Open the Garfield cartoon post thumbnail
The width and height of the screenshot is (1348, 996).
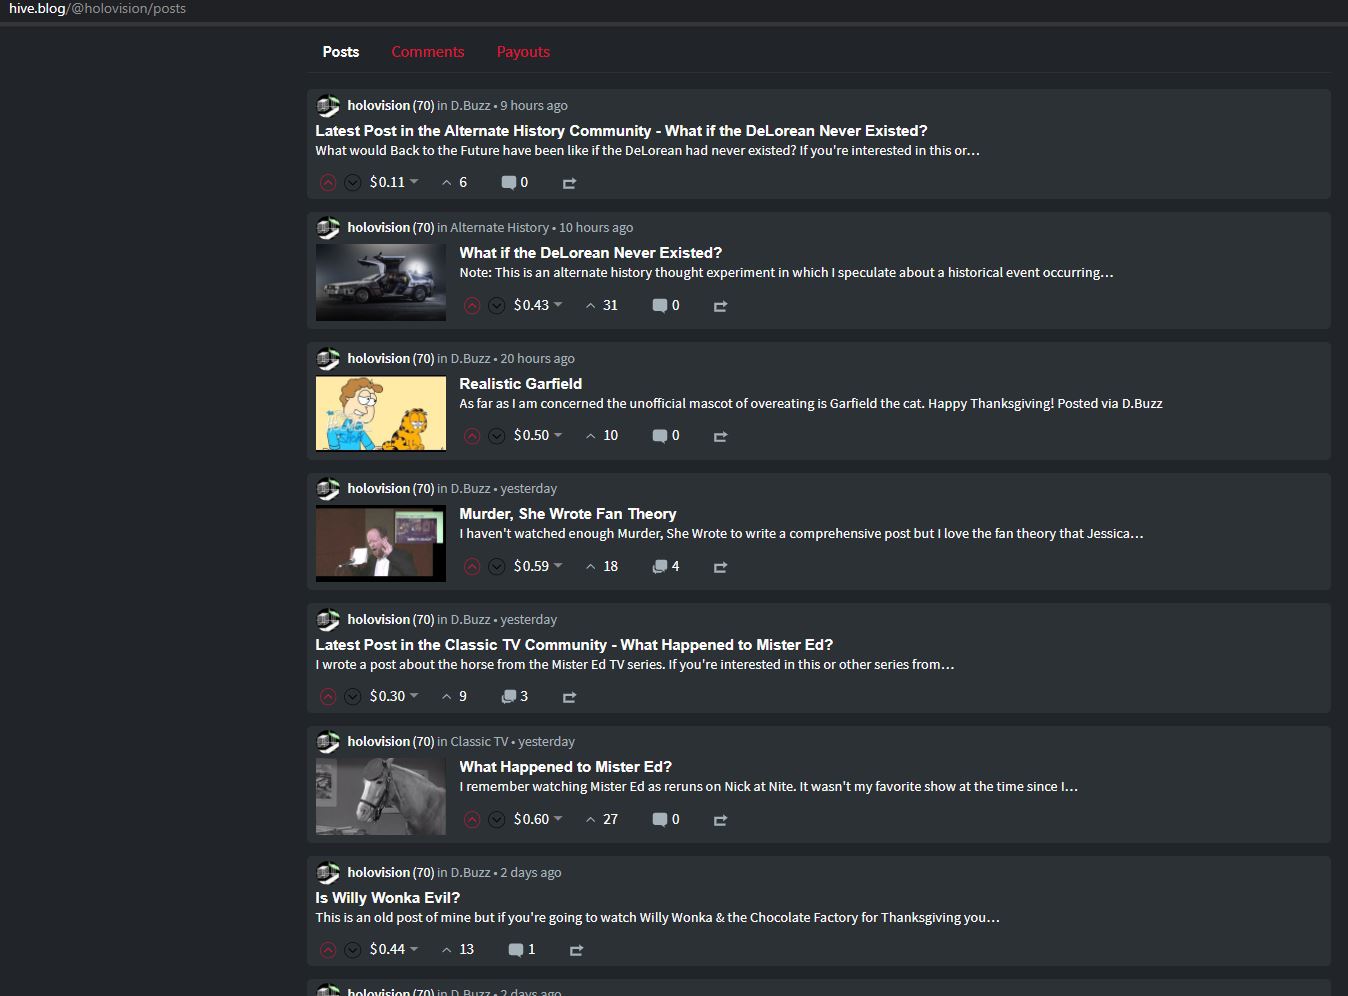381,414
